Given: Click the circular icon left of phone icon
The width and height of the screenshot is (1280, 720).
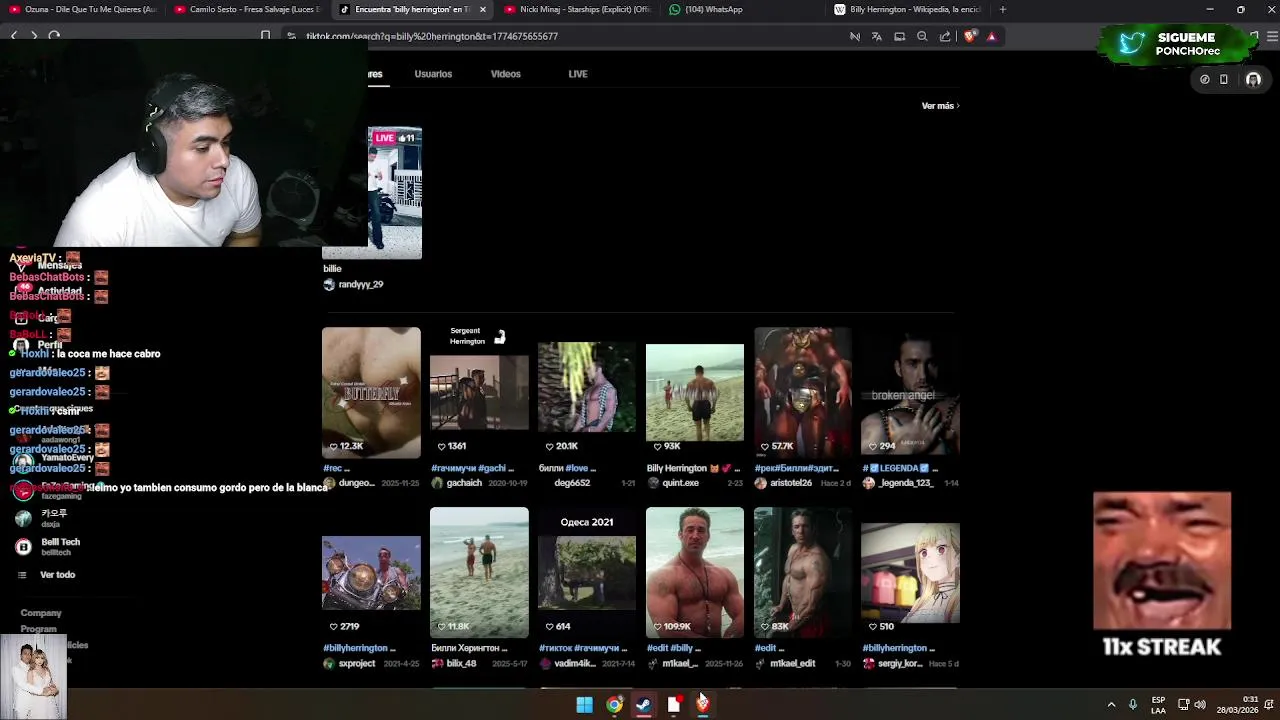Looking at the screenshot, I should (1205, 80).
